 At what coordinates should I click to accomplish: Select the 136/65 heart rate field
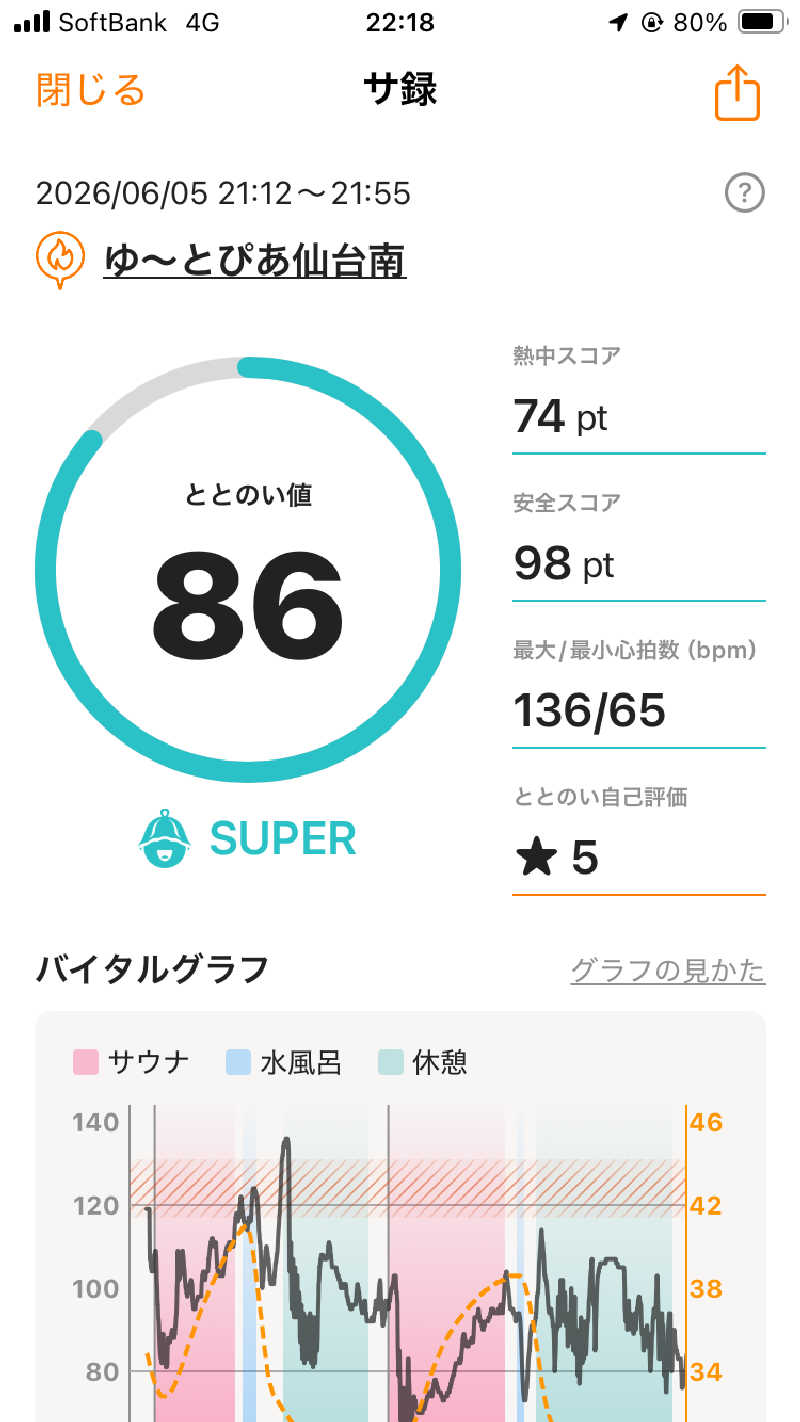click(639, 695)
